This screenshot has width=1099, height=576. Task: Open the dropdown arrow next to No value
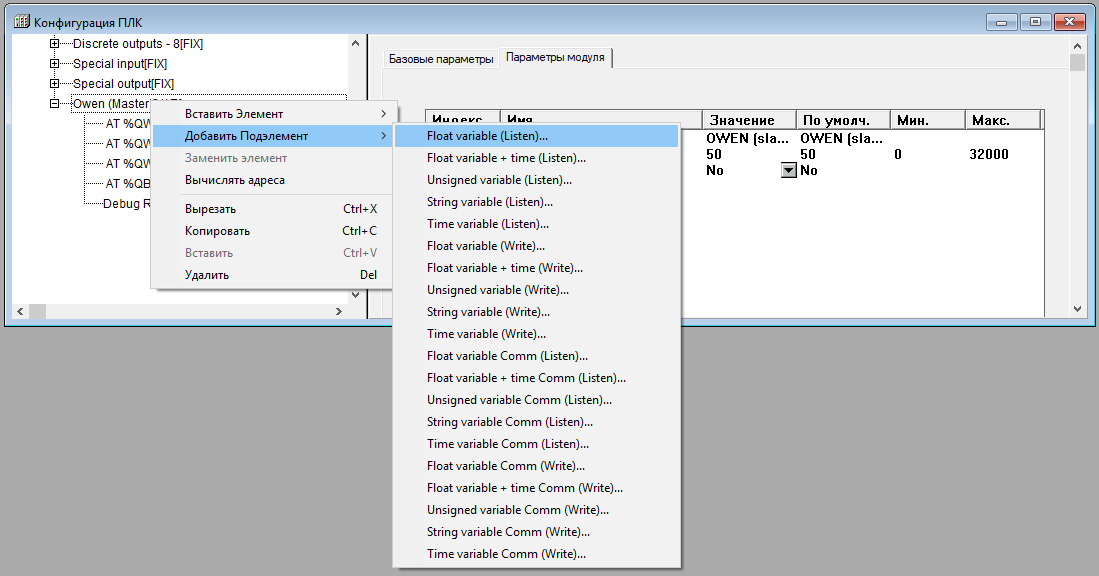pos(788,171)
